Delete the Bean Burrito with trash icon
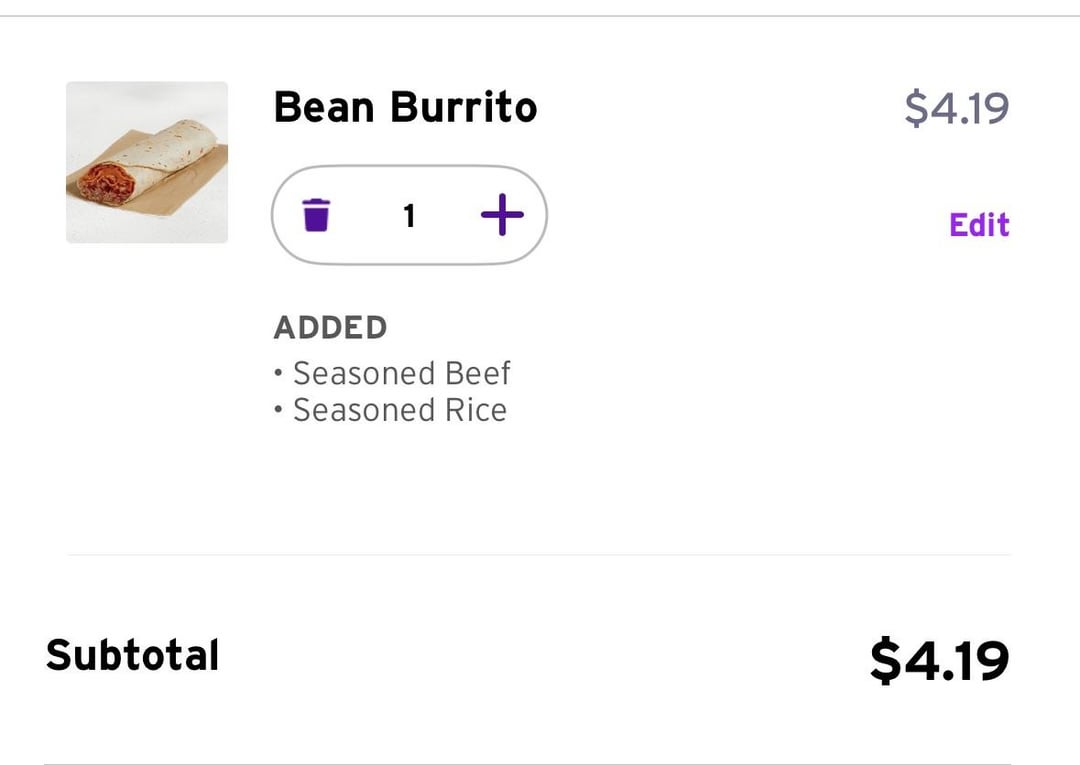1080x765 pixels. point(316,215)
